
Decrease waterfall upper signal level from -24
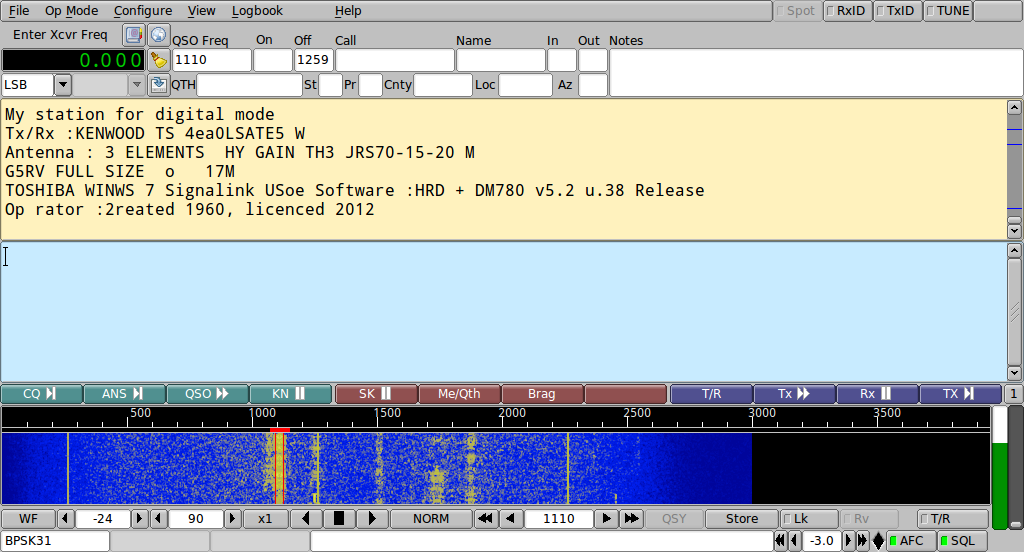(x=65, y=519)
